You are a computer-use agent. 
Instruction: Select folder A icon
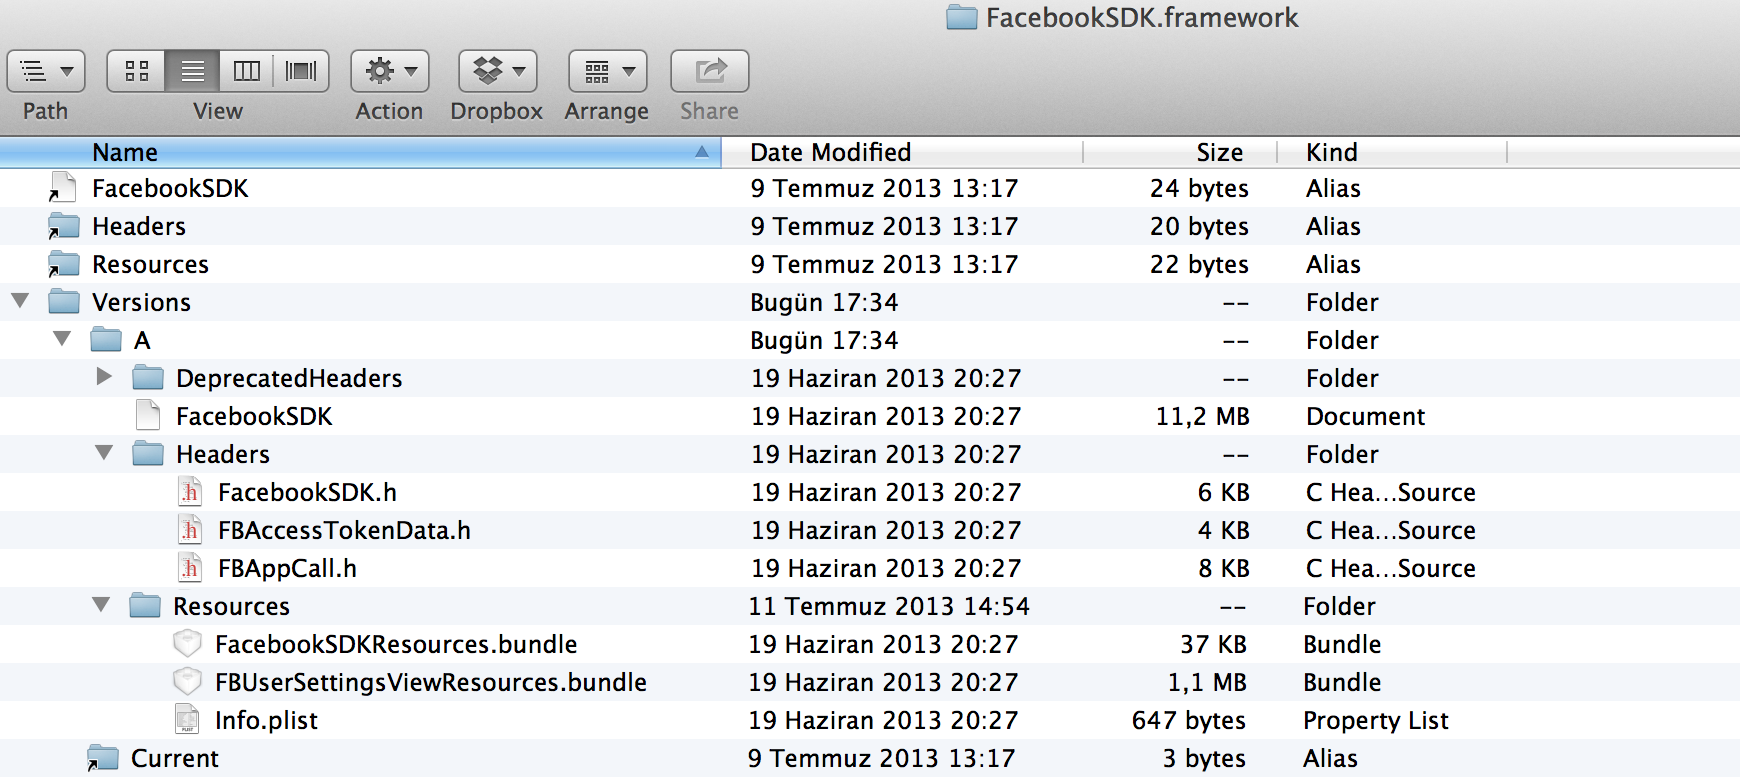106,339
